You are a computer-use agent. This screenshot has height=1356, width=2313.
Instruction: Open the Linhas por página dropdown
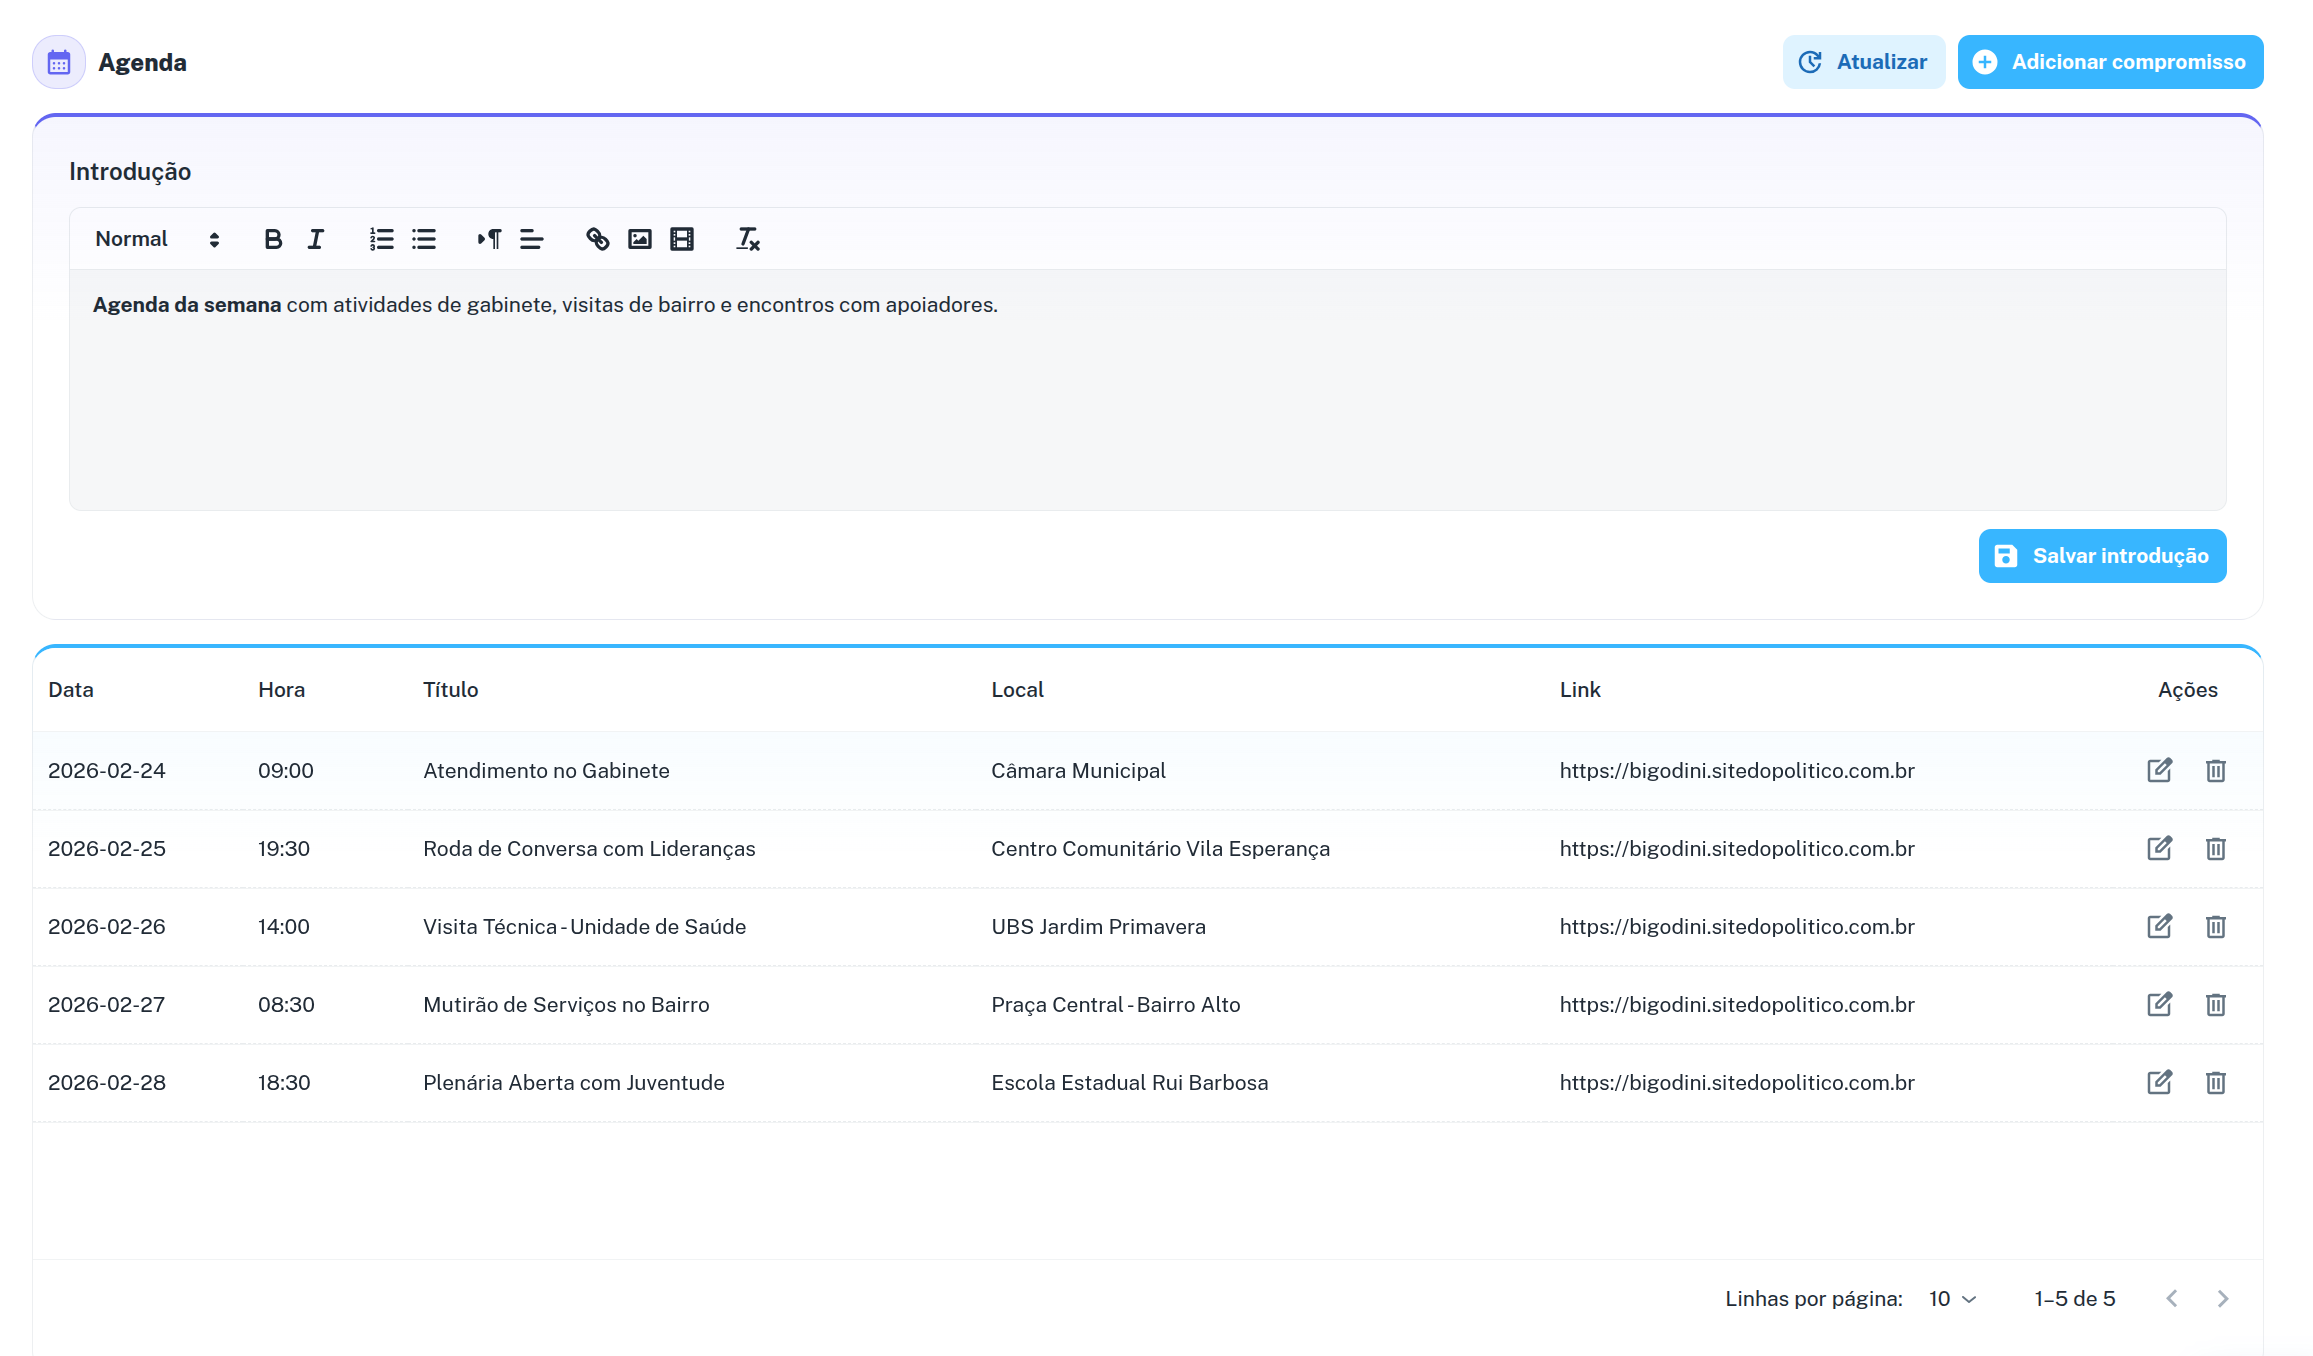click(x=1949, y=1298)
